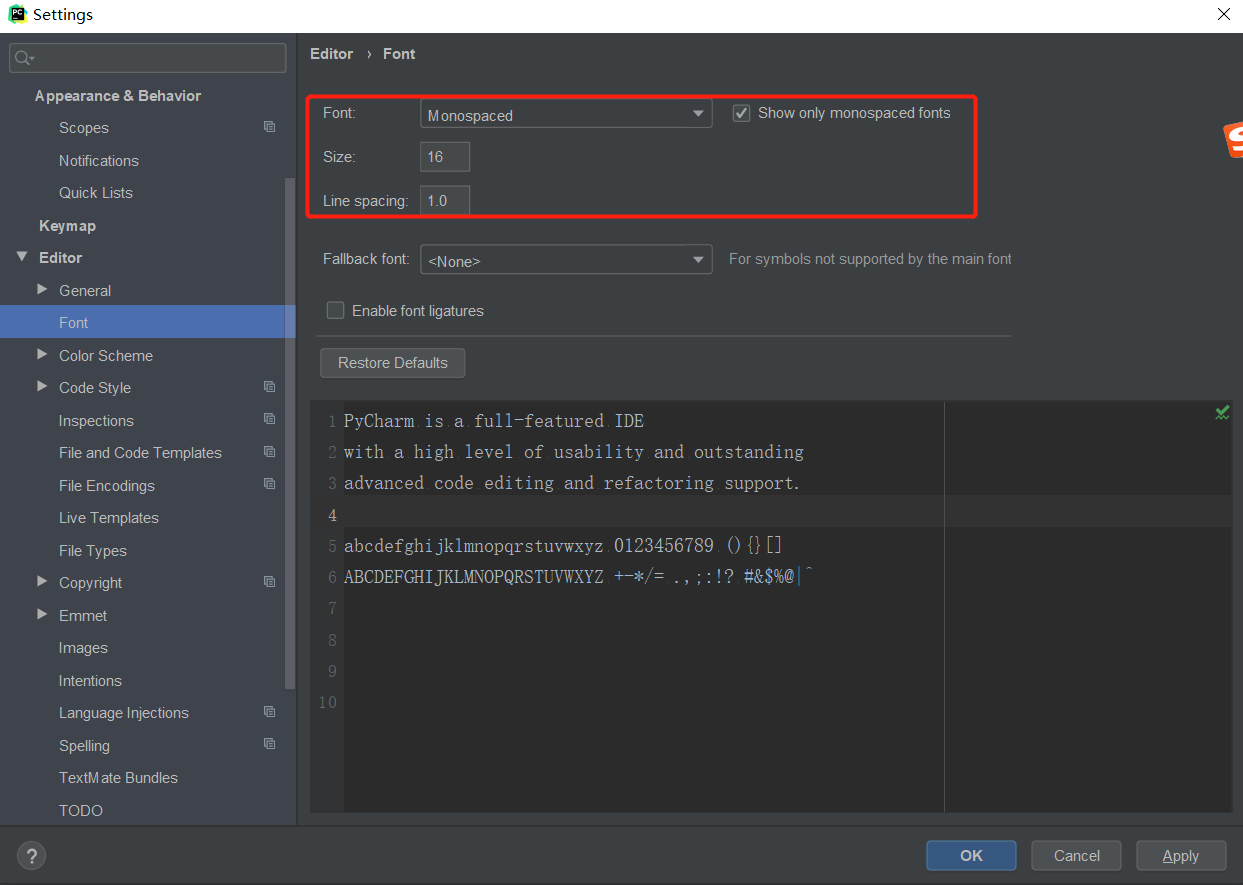This screenshot has height=885, width=1243.
Task: Open help with the question mark button
Action: coord(31,856)
